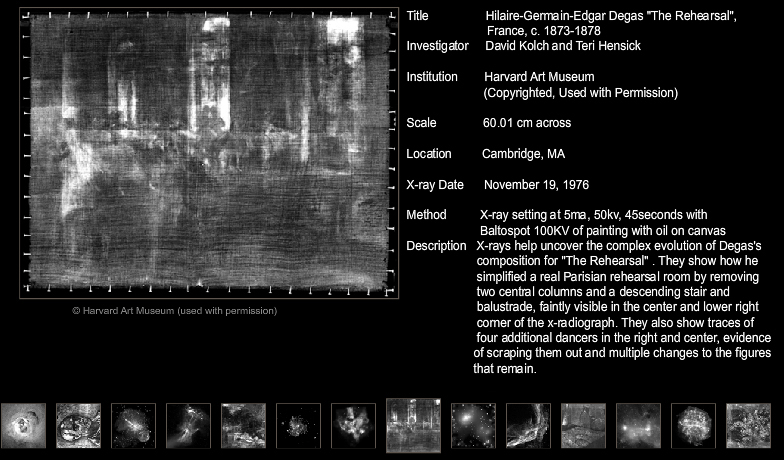This screenshot has height=460, width=784.
Task: Click the description line "two central columns and a descending stair"
Action: point(603,292)
